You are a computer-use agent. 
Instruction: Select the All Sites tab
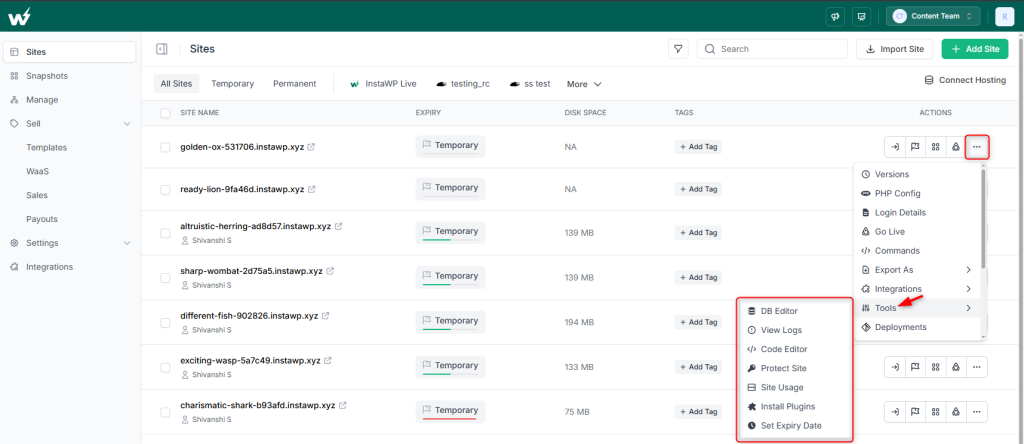point(176,84)
